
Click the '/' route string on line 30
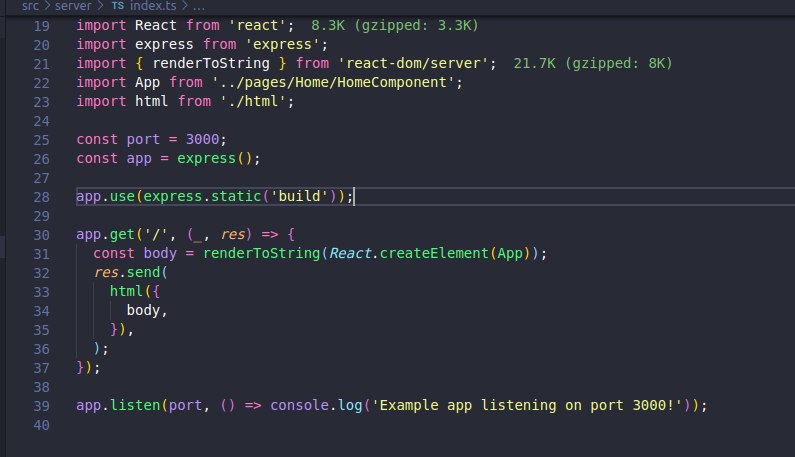(x=156, y=234)
